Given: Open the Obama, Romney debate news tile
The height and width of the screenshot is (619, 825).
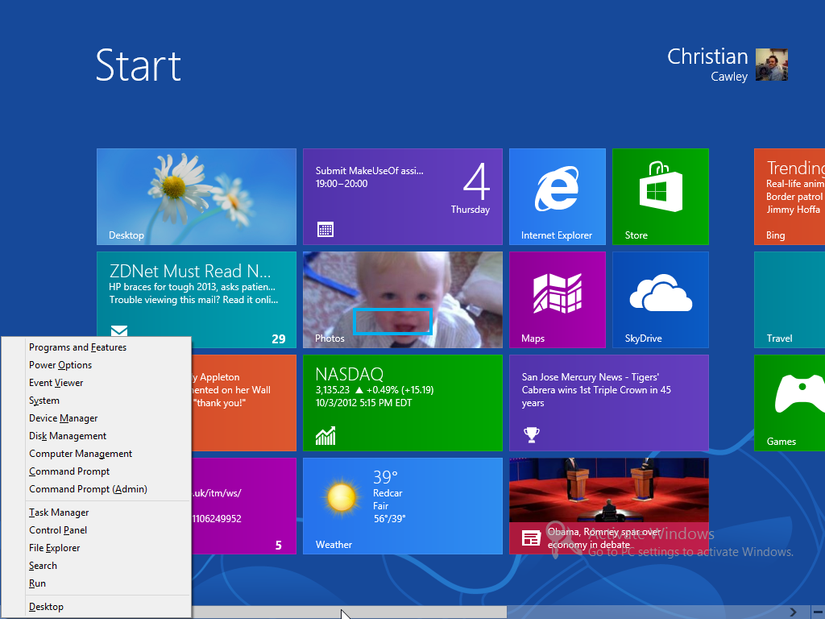Looking at the screenshot, I should pyautogui.click(x=609, y=506).
